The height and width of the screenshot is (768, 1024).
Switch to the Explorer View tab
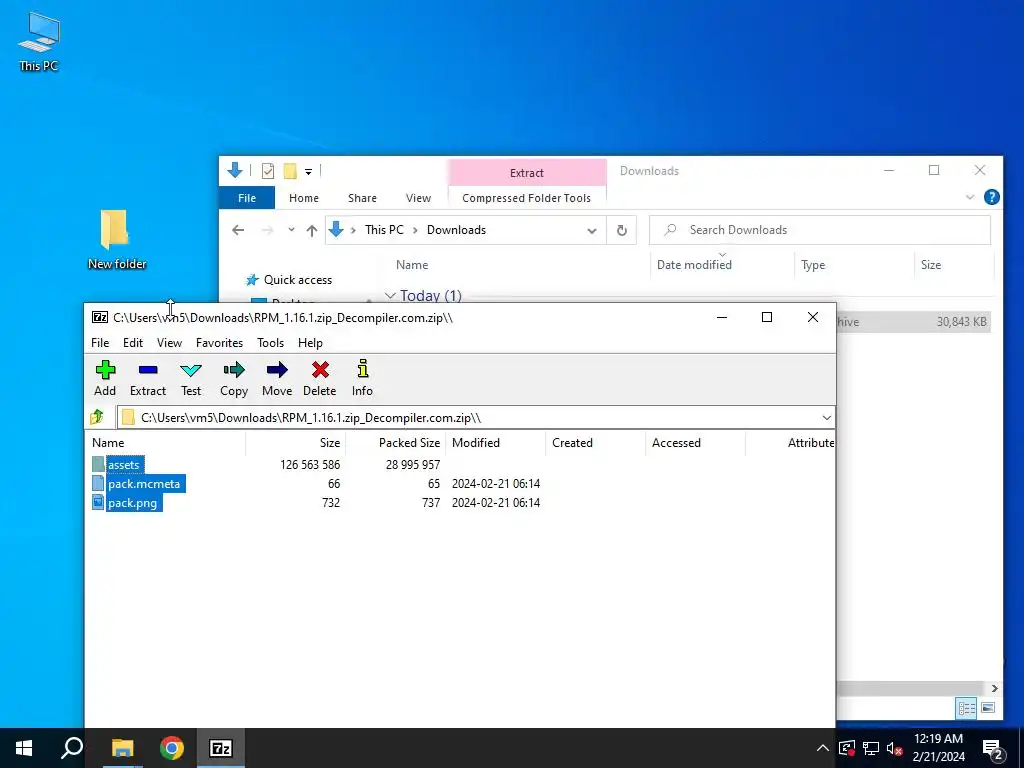(418, 198)
